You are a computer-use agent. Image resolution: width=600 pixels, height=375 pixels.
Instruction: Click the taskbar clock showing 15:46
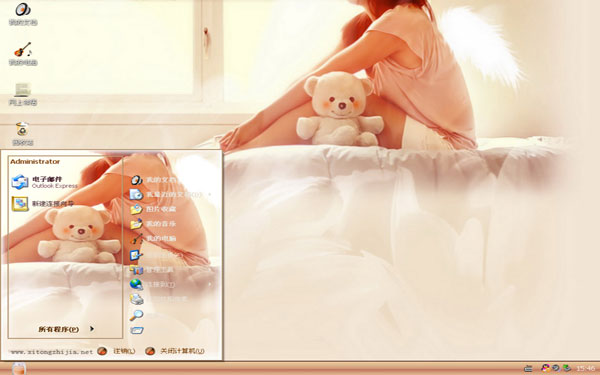click(x=585, y=368)
